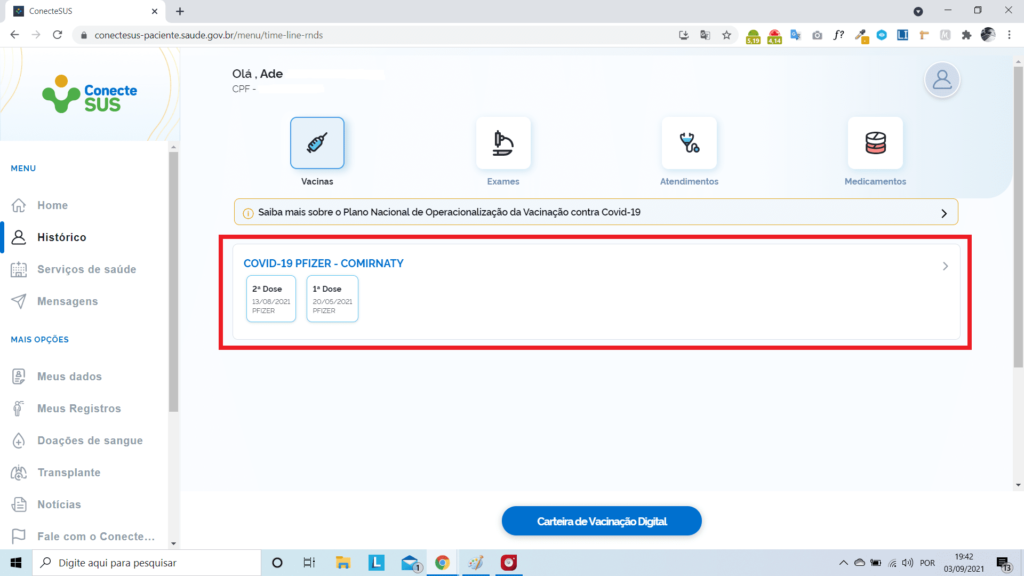1024x576 pixels.
Task: Click the Carteira de Vacinação Digital button
Action: [601, 521]
